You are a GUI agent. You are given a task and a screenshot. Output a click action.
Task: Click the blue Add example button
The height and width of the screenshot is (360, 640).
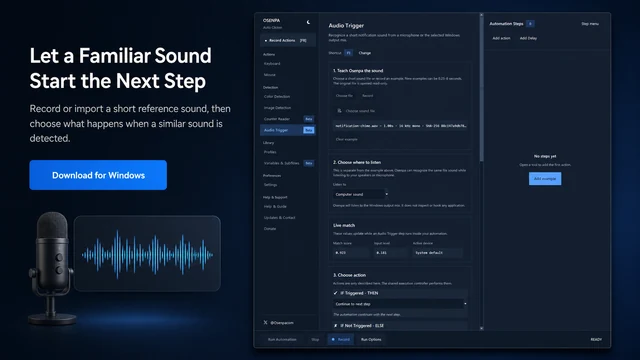coord(545,178)
